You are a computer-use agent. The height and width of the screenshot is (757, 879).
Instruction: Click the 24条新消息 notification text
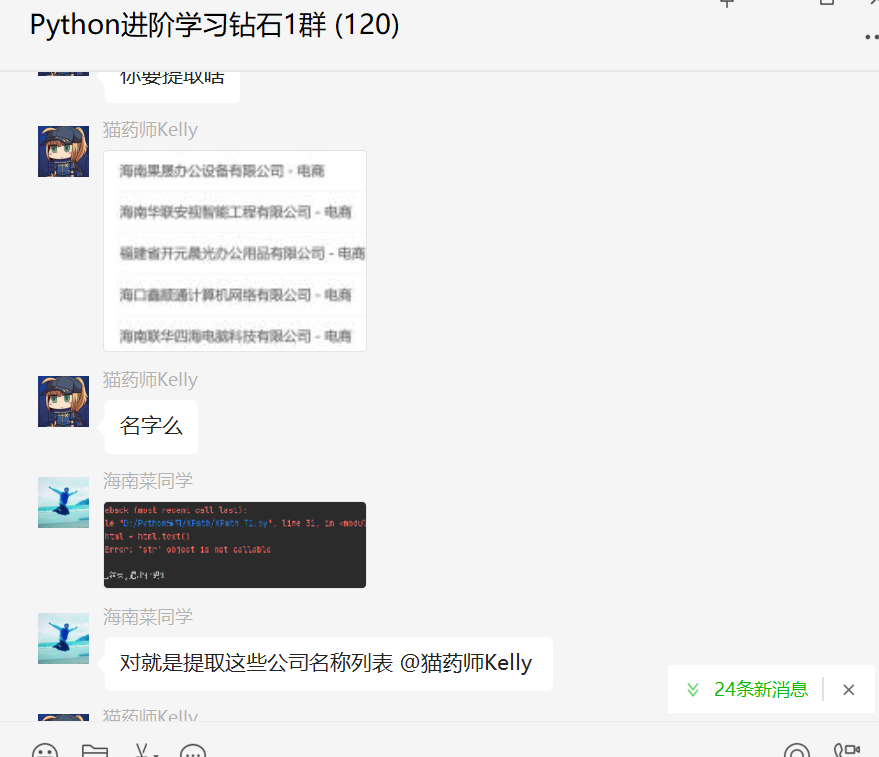coord(761,689)
